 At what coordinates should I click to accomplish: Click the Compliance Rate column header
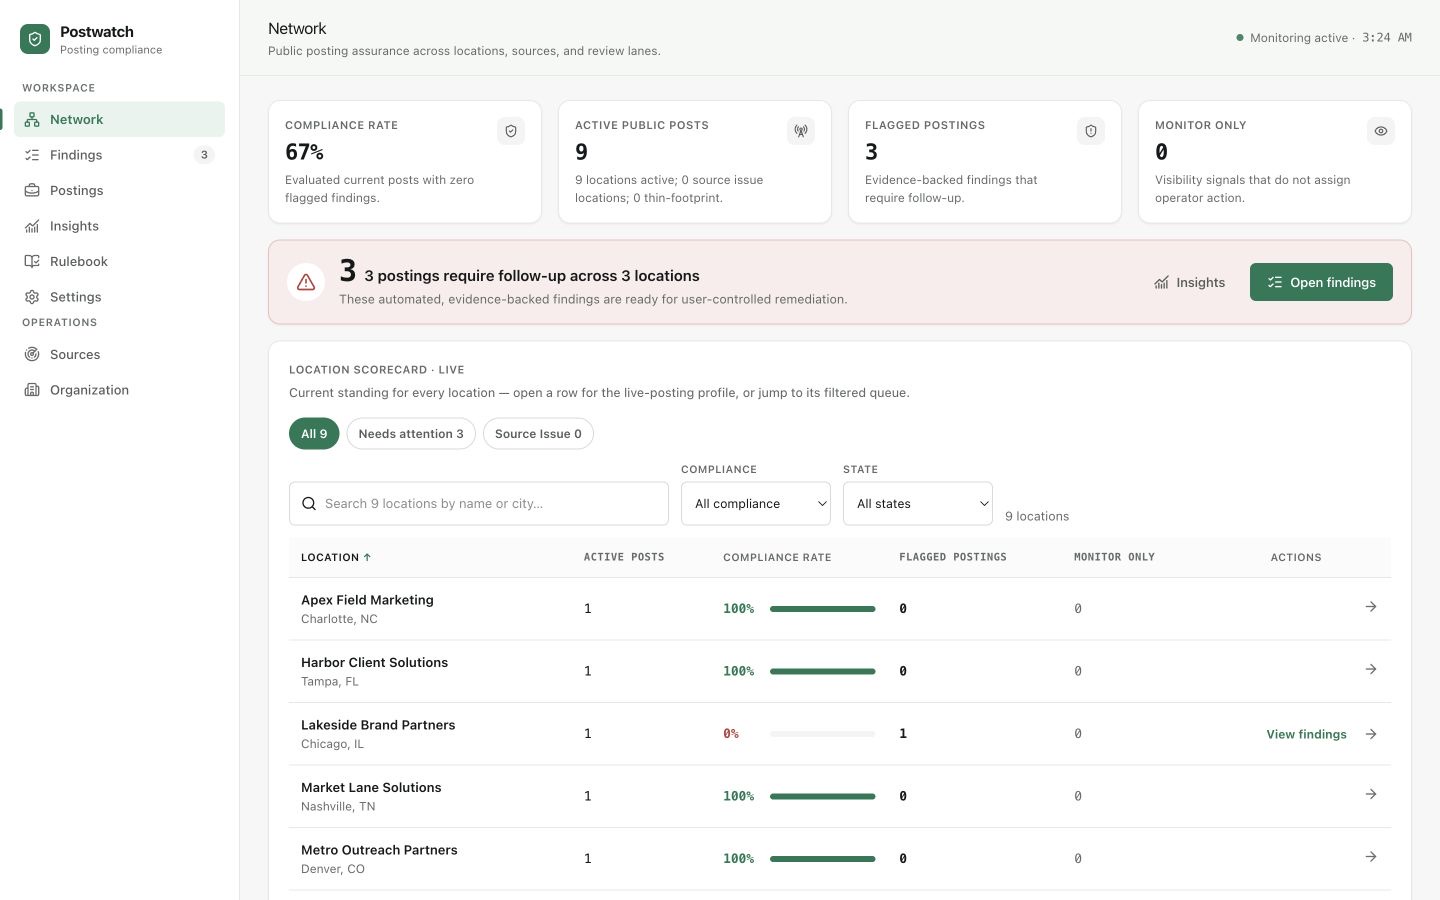tap(777, 557)
